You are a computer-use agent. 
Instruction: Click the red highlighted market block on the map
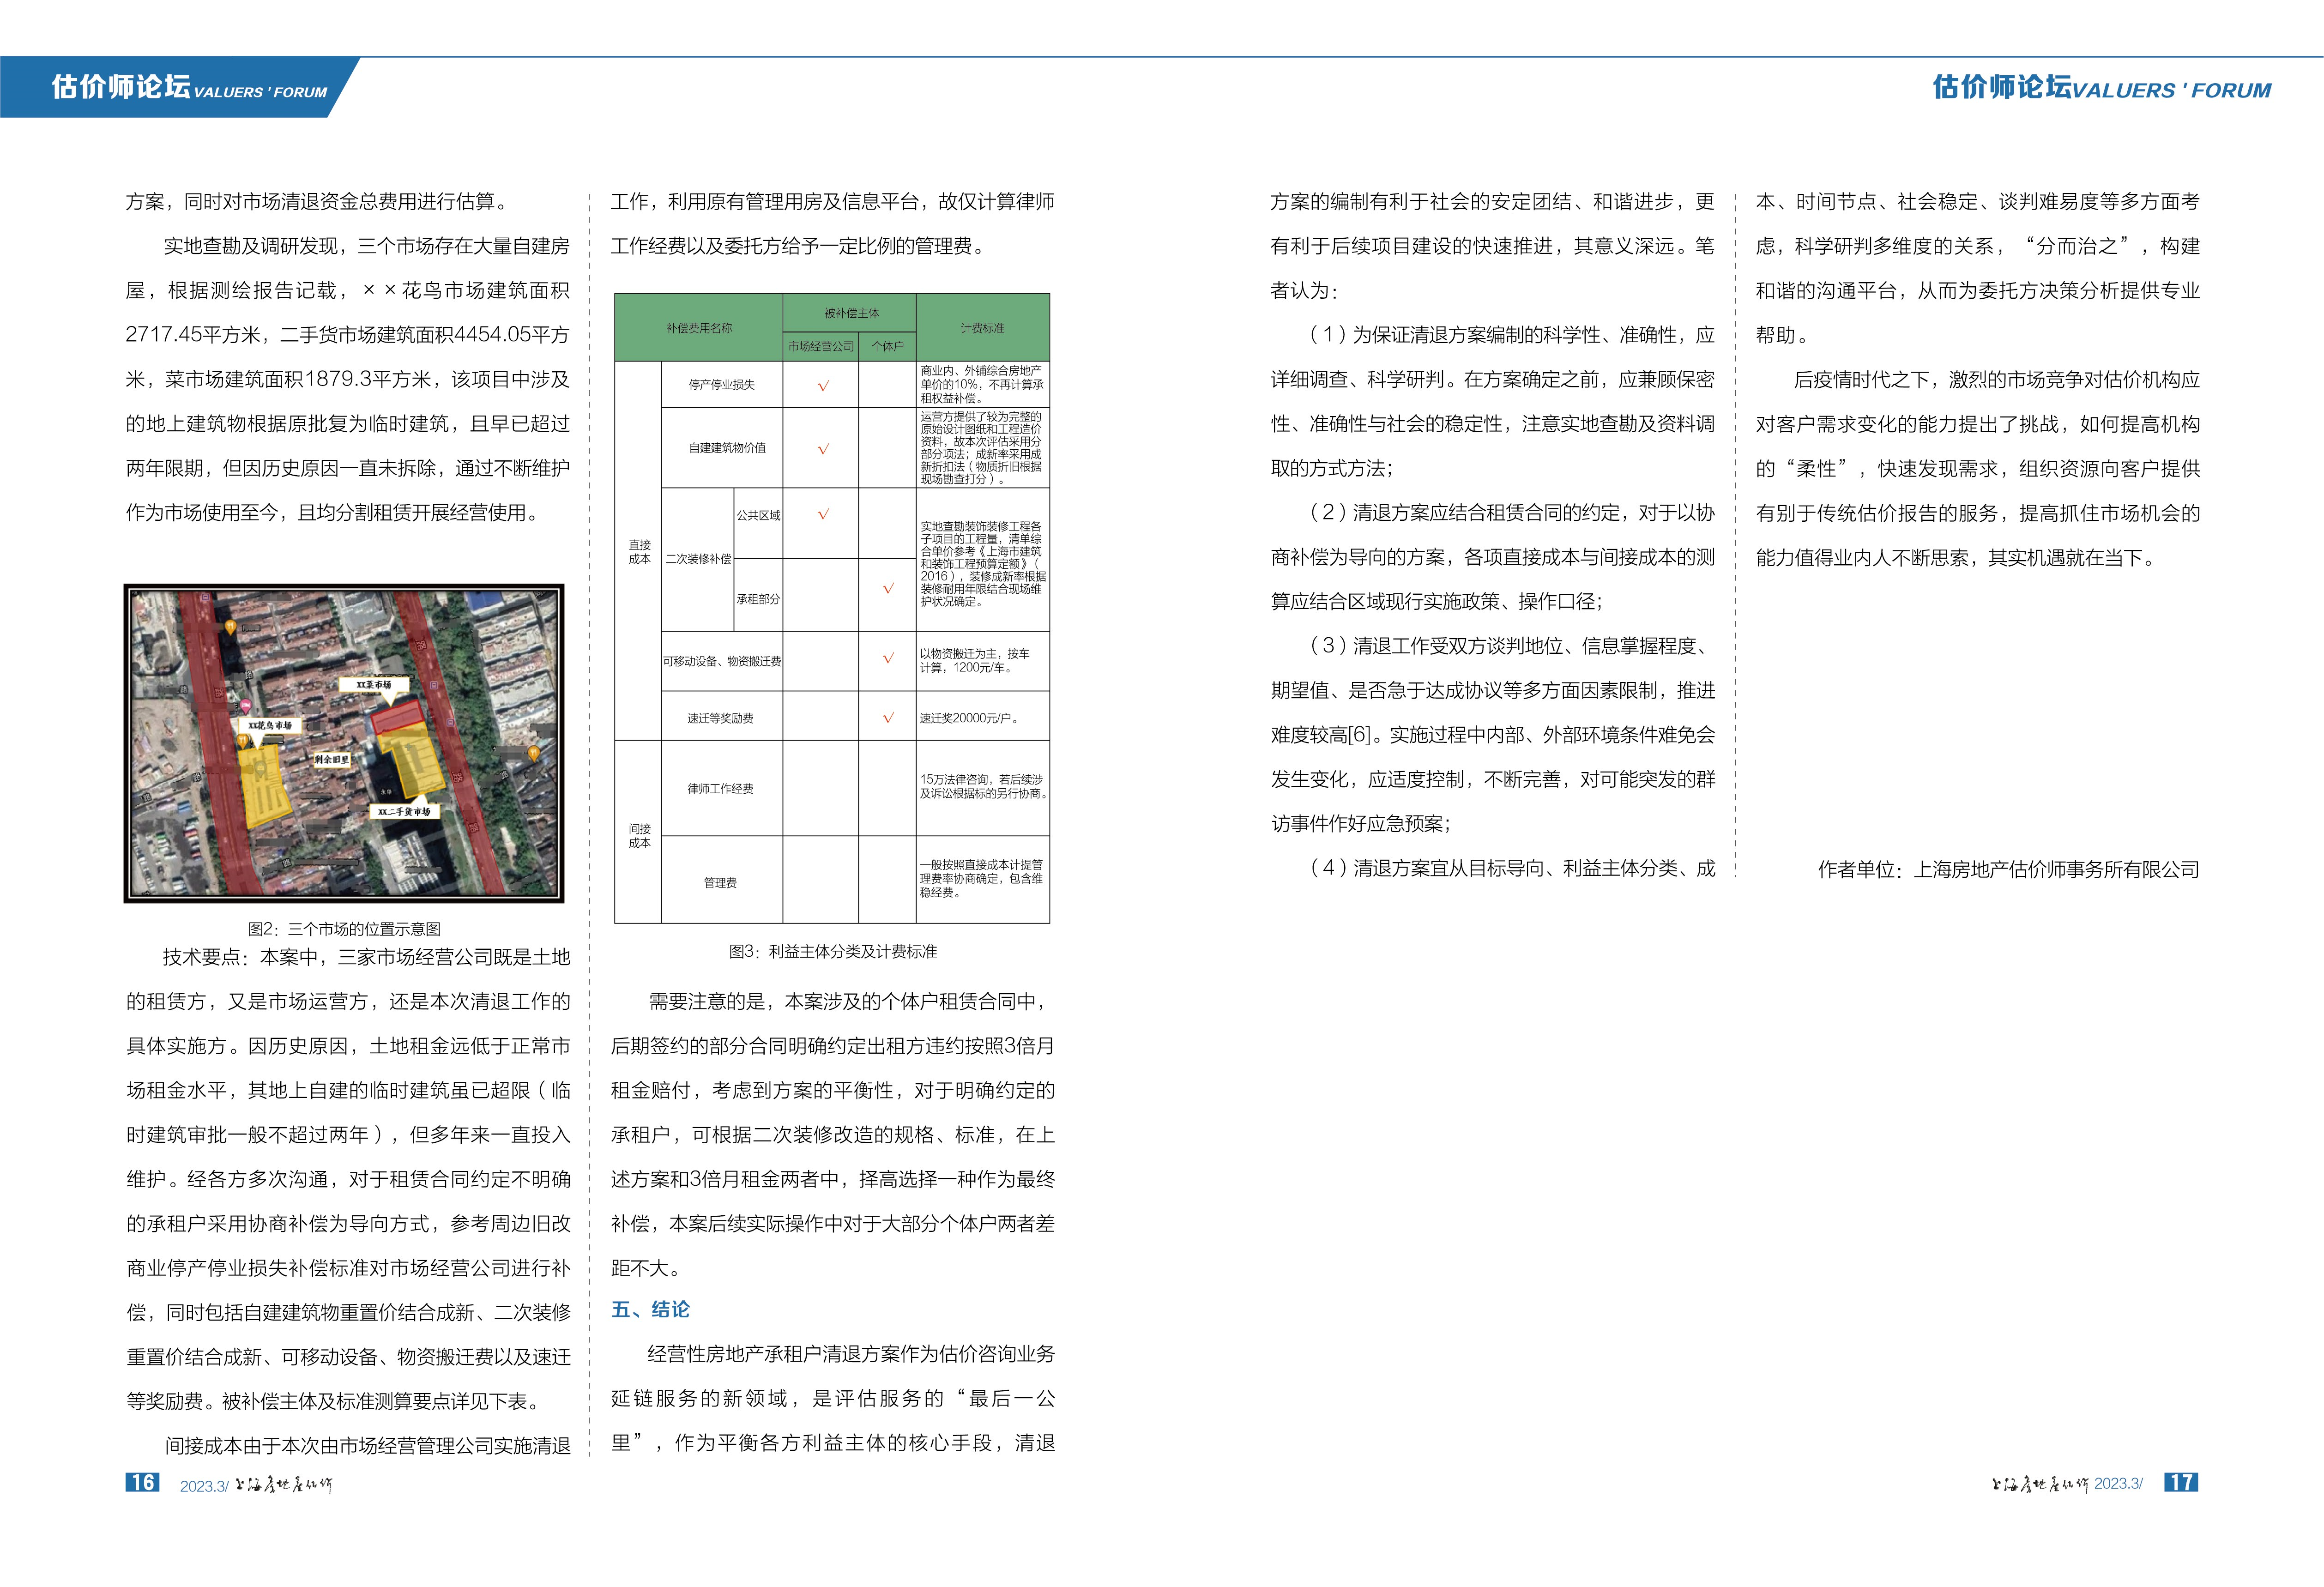point(398,718)
